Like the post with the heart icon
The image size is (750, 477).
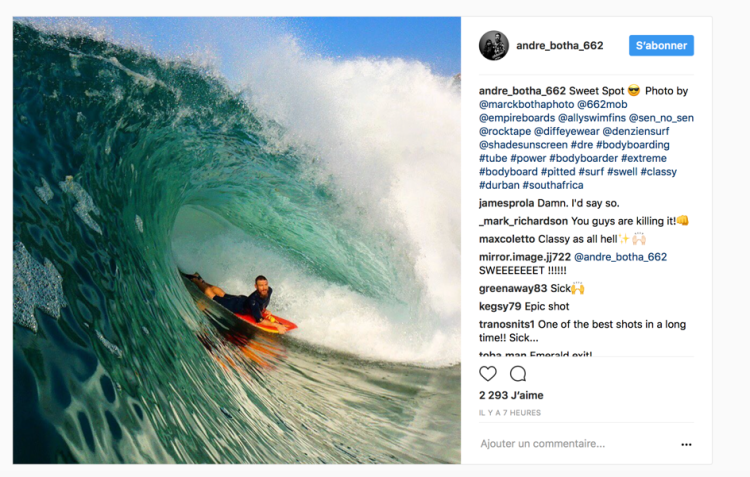[x=488, y=374]
